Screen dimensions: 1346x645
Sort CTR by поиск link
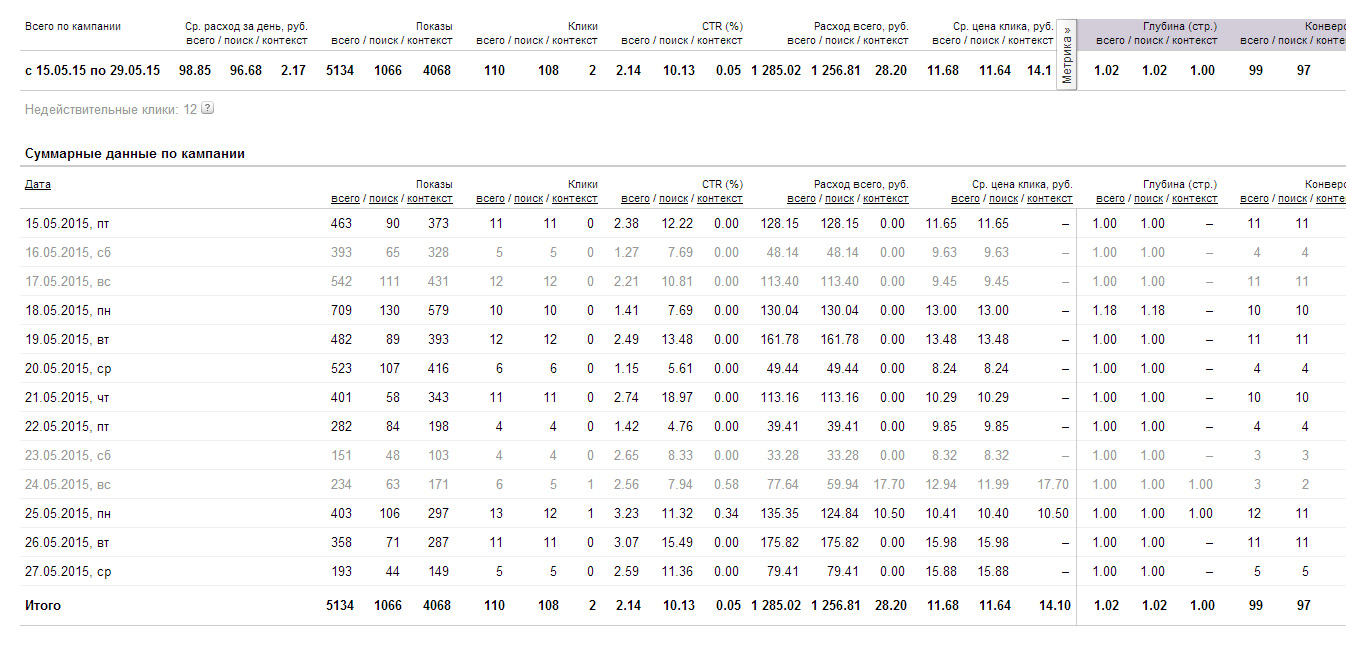click(x=674, y=198)
